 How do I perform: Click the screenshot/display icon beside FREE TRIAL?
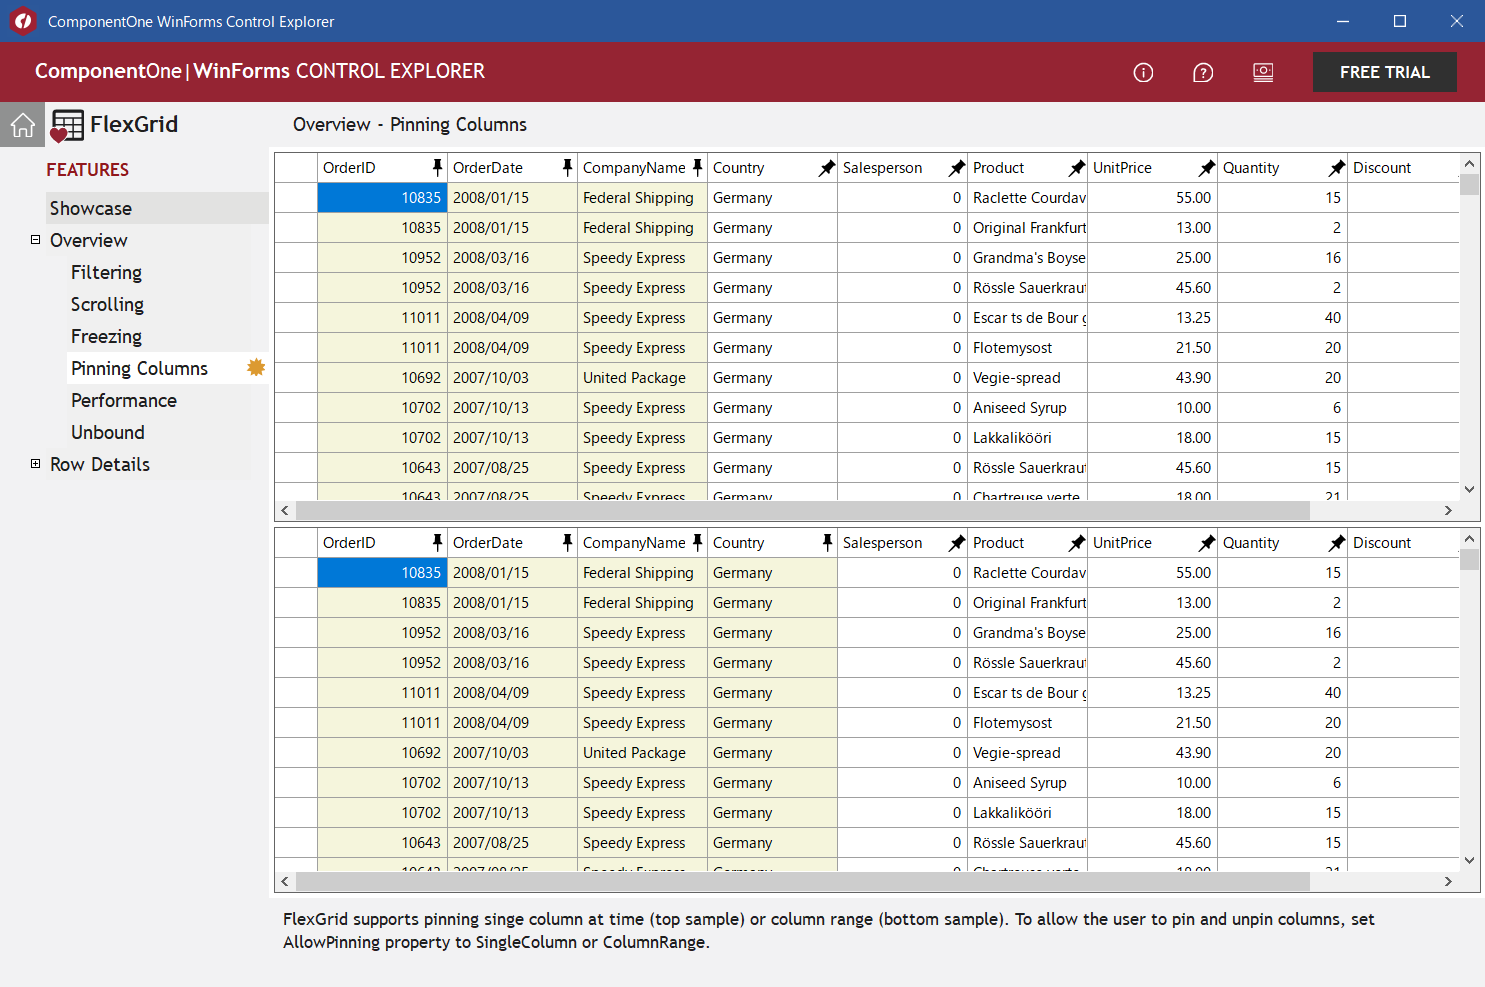click(x=1263, y=72)
